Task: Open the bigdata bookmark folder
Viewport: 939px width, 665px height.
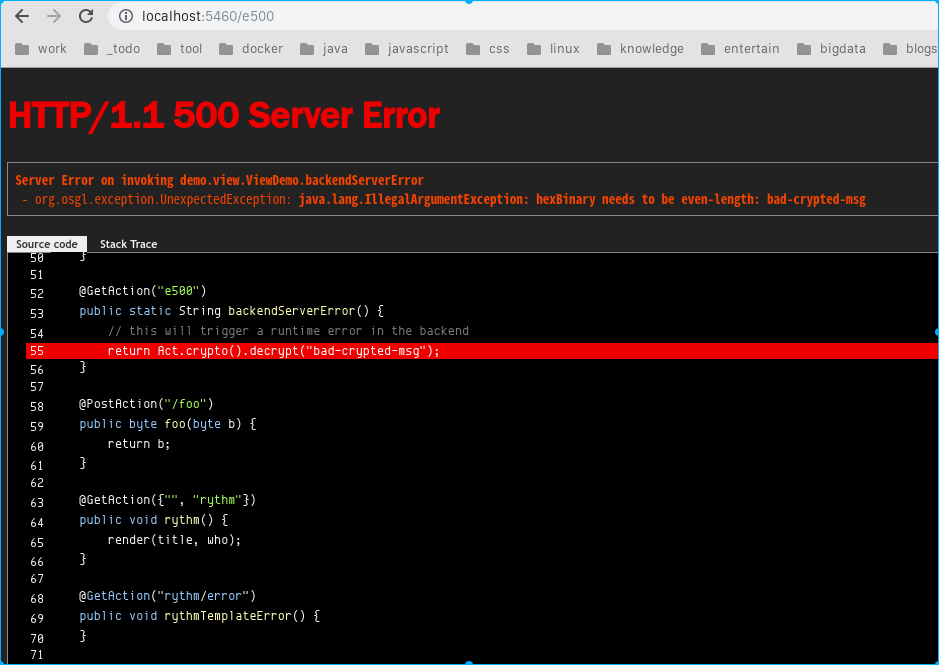Action: coord(831,48)
